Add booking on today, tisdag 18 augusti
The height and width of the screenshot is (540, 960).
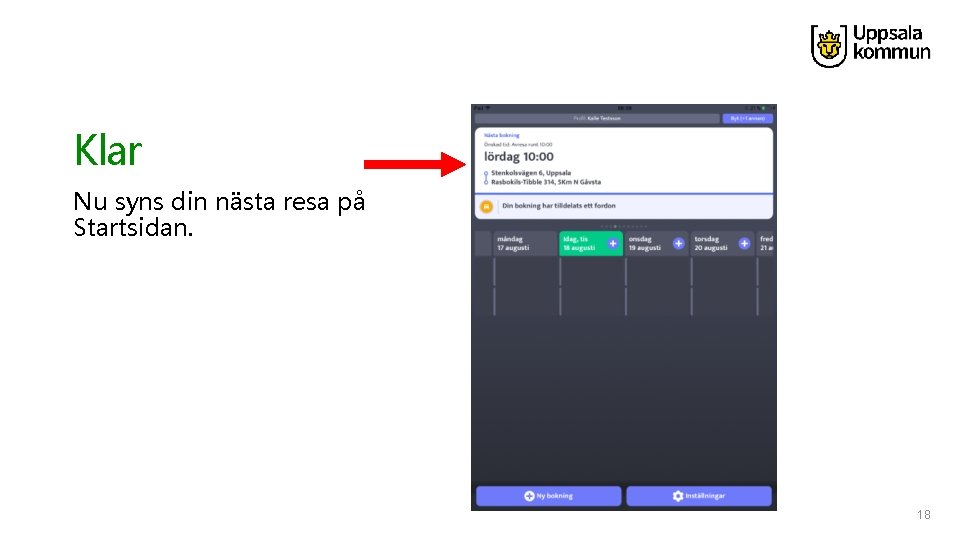613,244
